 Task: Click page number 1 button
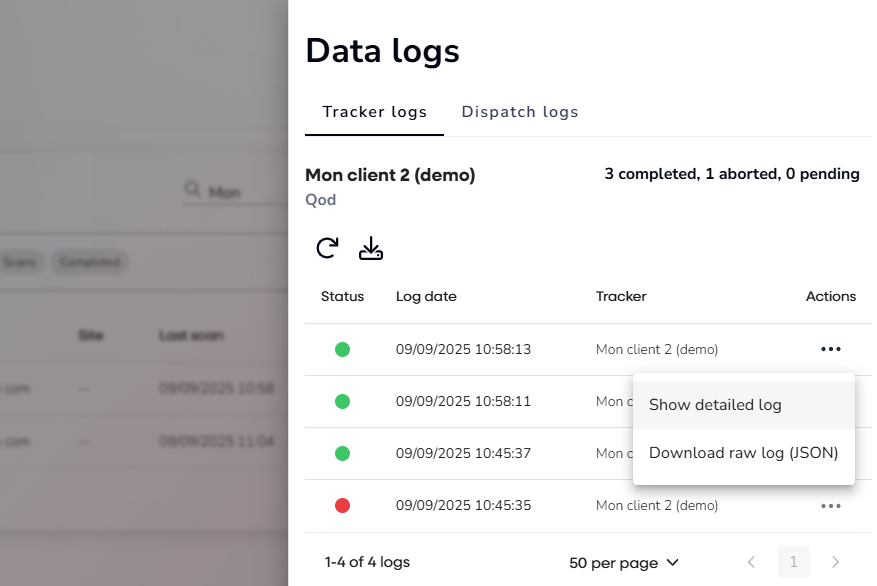tap(794, 563)
